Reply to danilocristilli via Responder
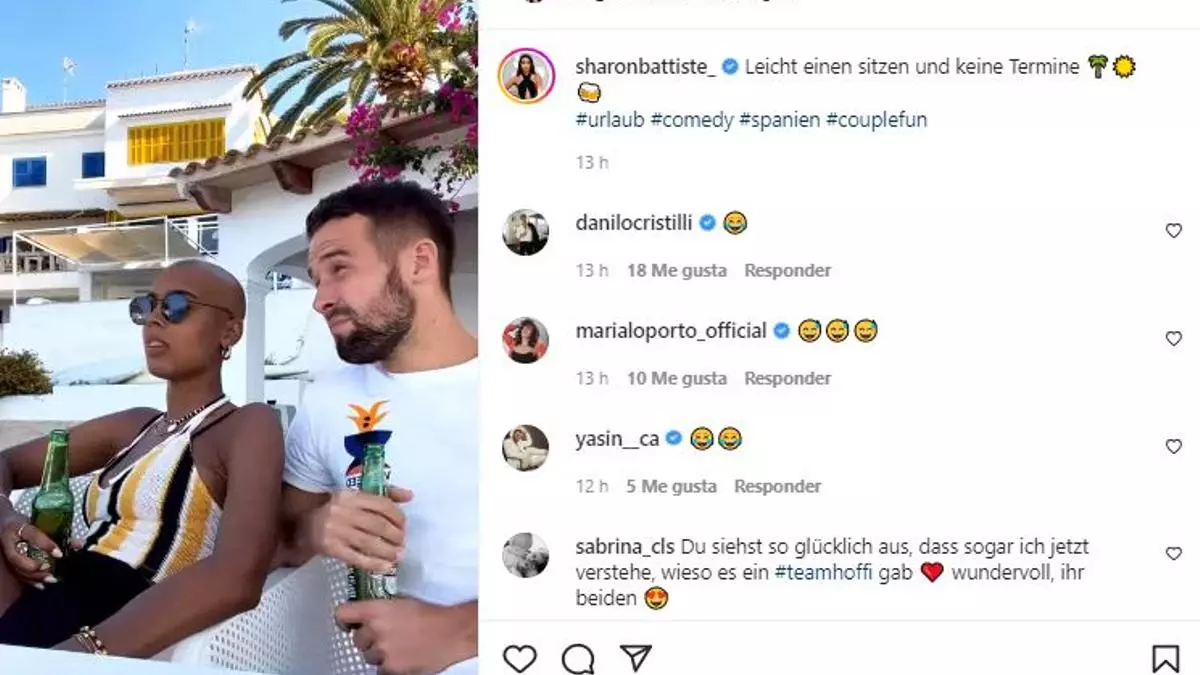This screenshot has width=1200, height=675. [x=788, y=270]
